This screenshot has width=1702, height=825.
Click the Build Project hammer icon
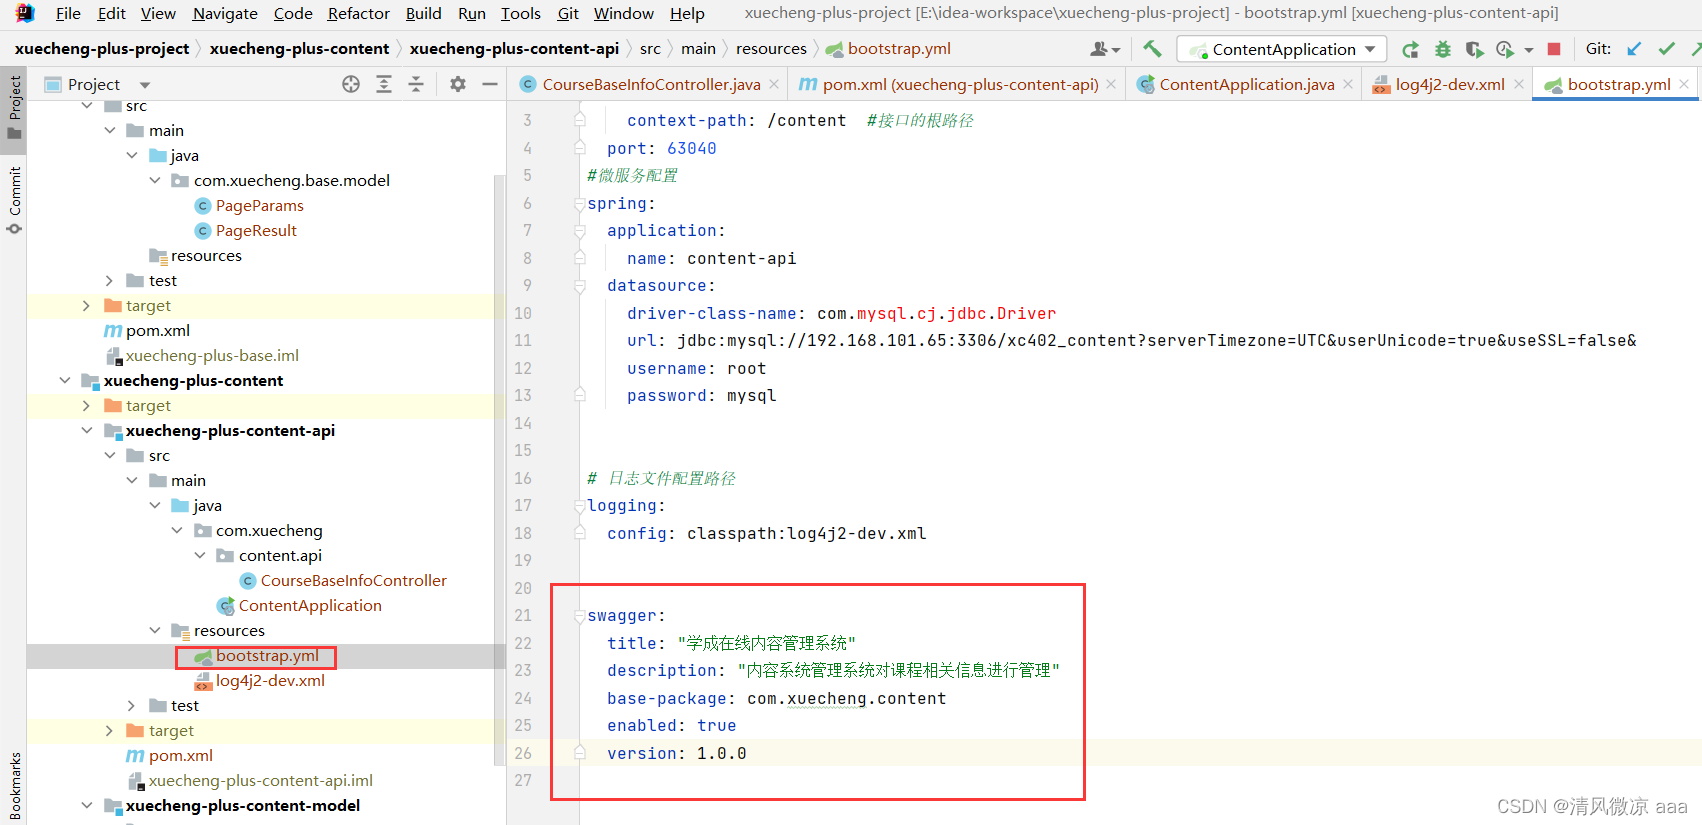1152,48
